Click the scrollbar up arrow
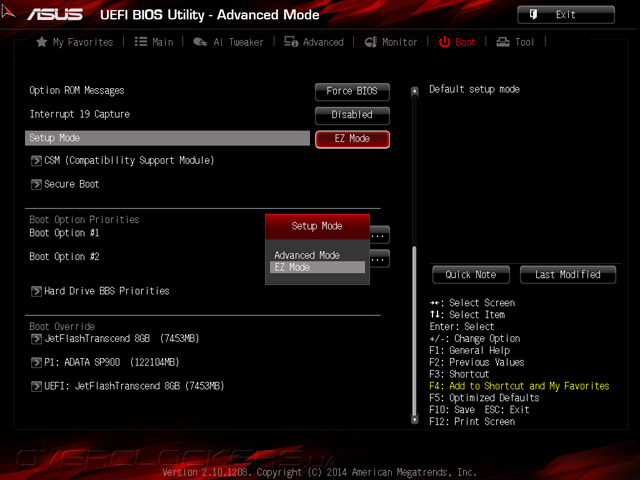Image resolution: width=640 pixels, height=480 pixels. (x=415, y=91)
